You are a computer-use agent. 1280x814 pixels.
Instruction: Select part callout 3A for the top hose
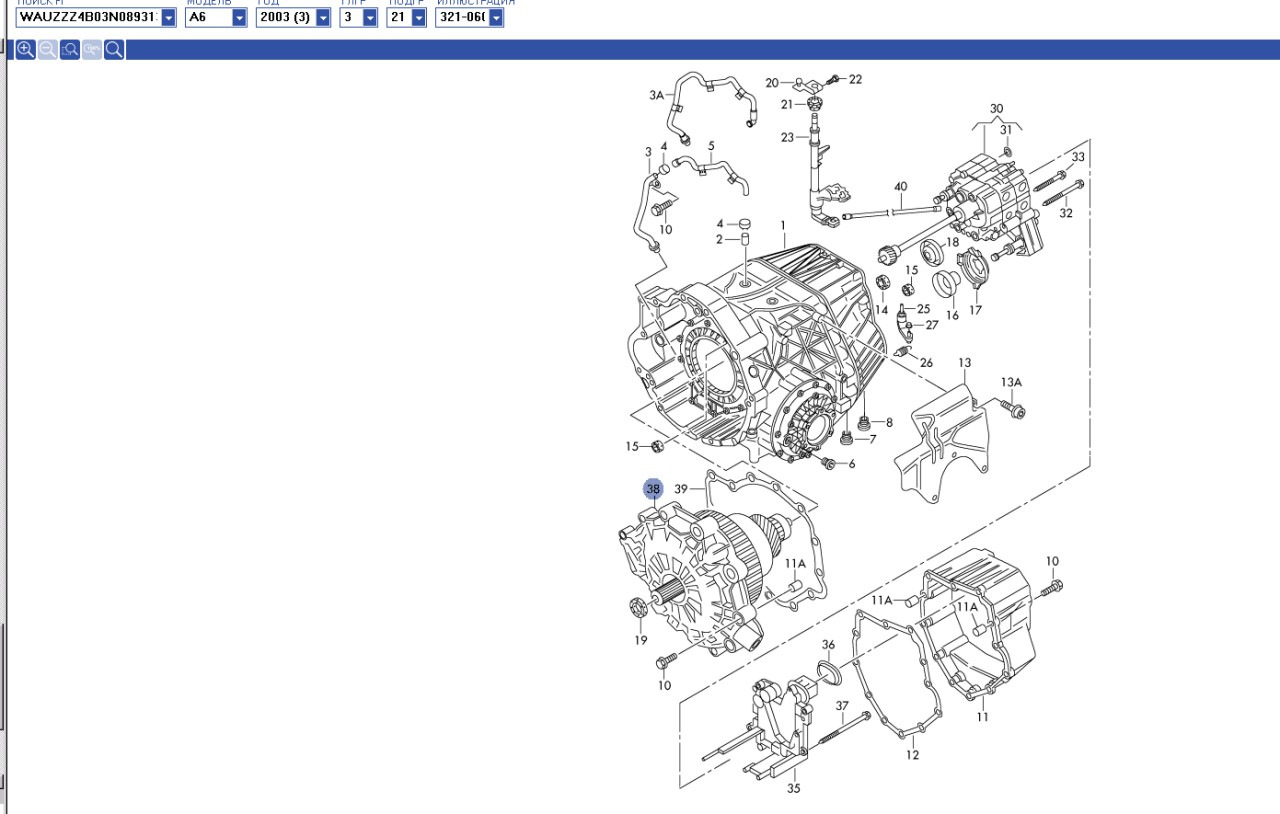[656, 95]
